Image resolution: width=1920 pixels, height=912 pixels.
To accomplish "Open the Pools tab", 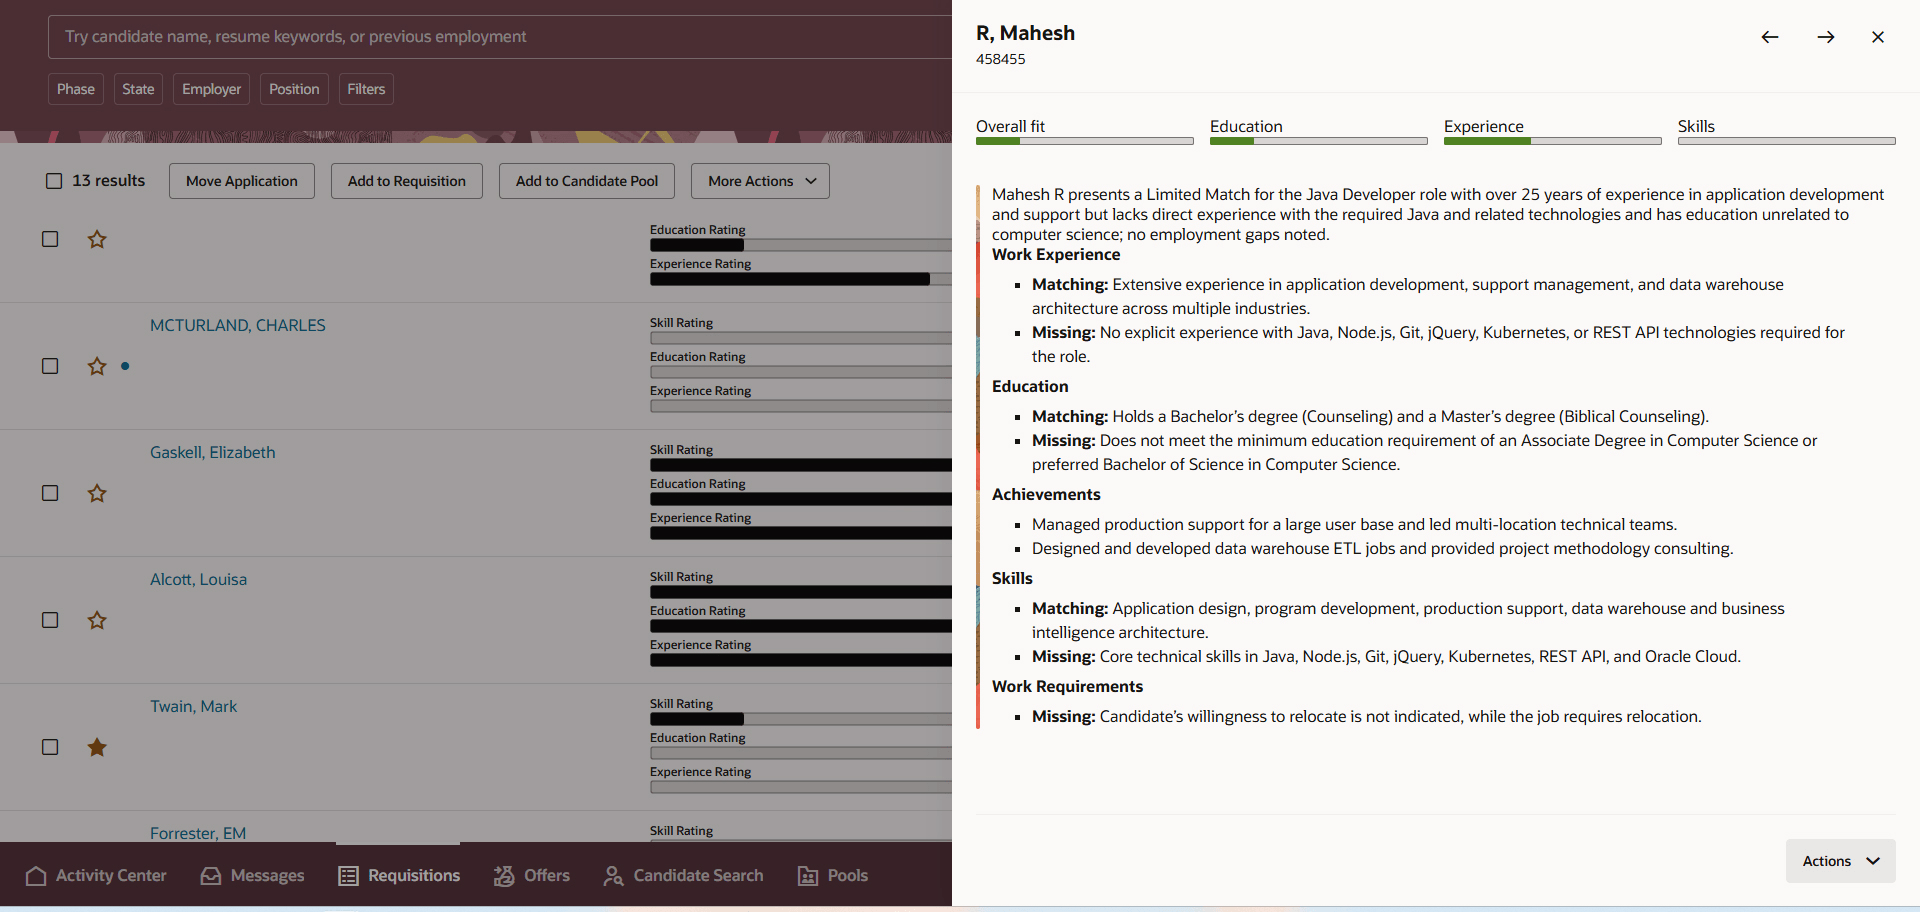I will click(x=832, y=876).
